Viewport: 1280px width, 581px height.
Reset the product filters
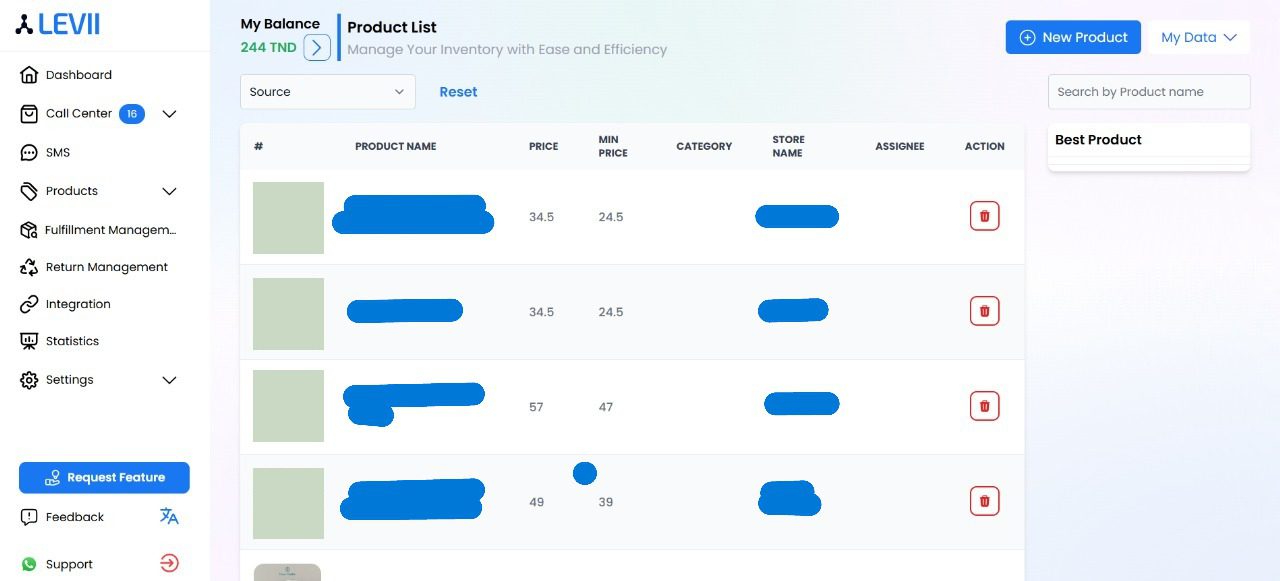pyautogui.click(x=458, y=92)
